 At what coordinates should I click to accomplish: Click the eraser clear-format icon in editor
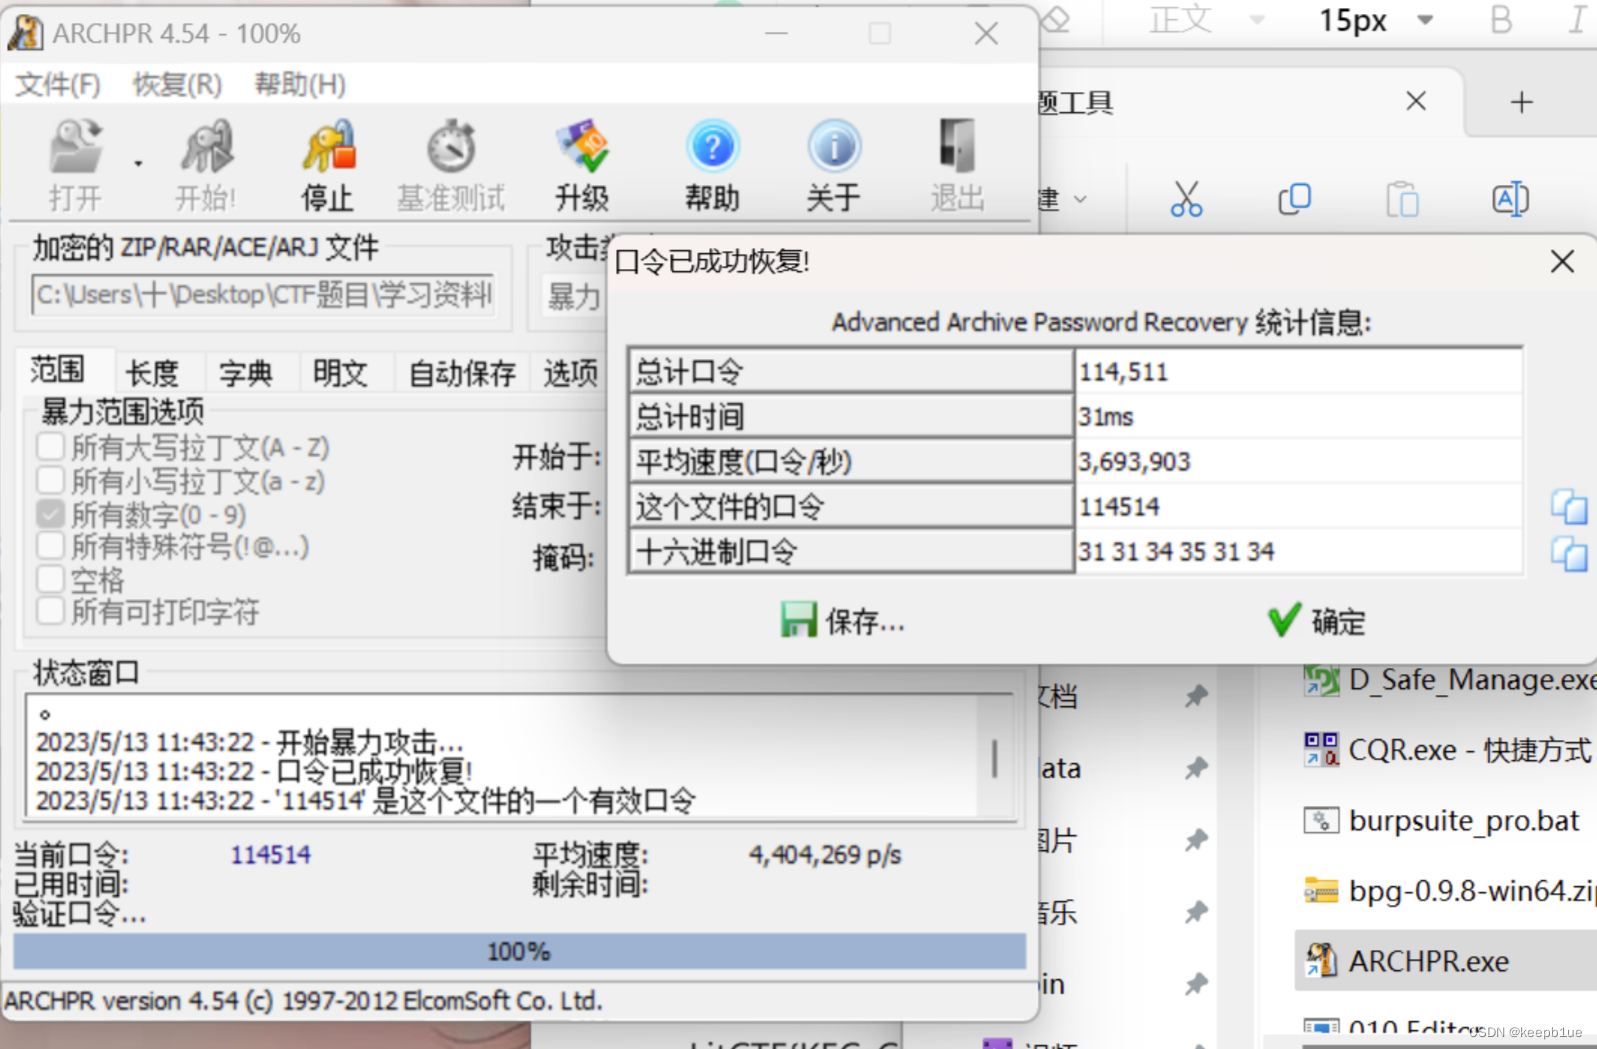[1056, 18]
